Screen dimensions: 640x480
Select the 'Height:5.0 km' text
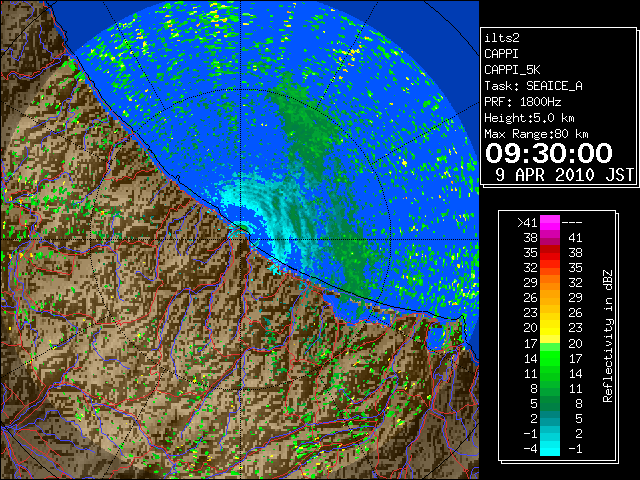click(529, 118)
